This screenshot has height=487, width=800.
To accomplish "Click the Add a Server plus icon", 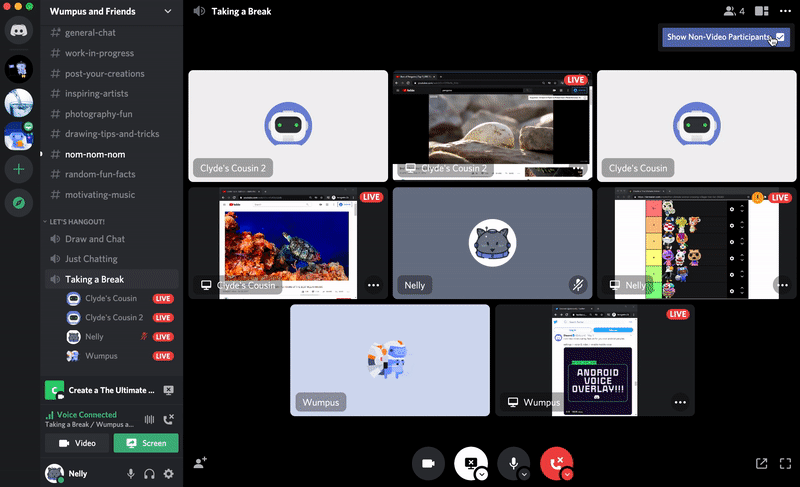I will click(19, 169).
